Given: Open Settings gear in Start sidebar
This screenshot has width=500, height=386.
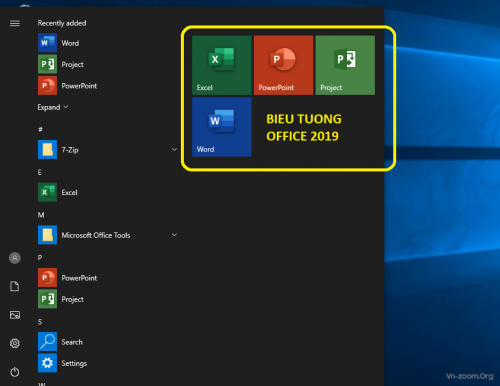Looking at the screenshot, I should [x=15, y=343].
